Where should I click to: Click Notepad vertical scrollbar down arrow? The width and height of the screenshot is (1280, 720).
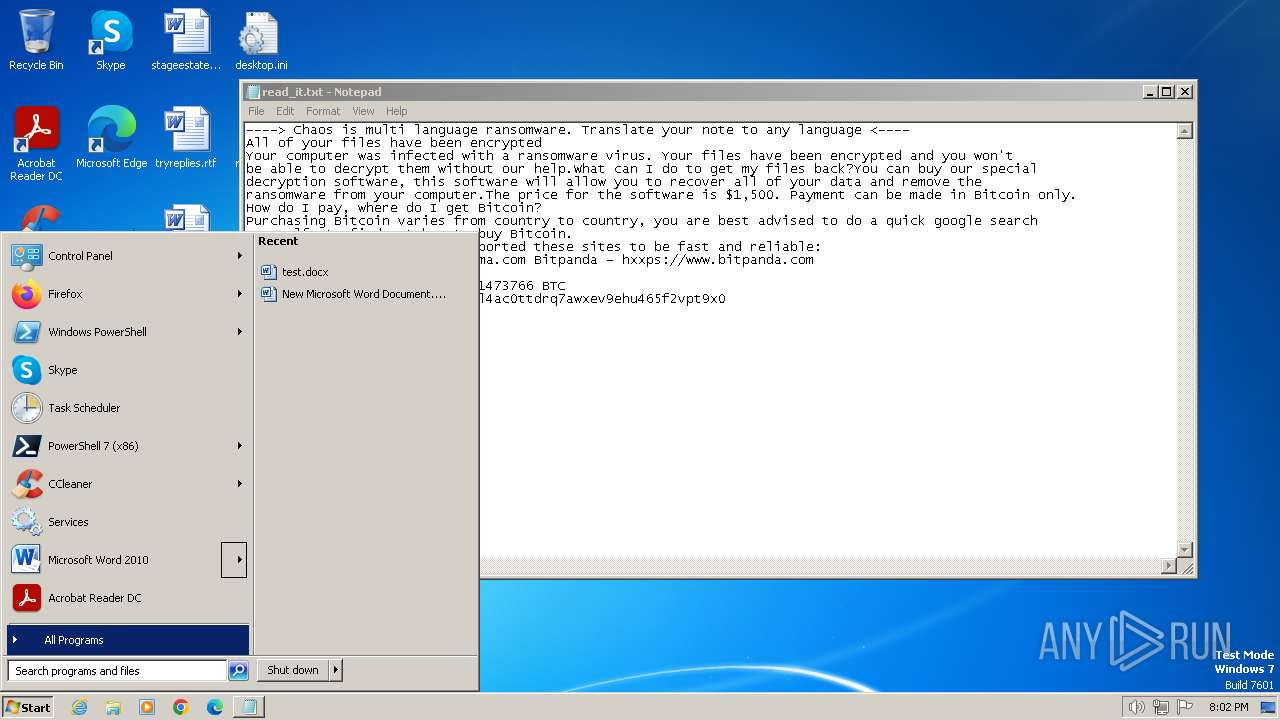(1185, 549)
